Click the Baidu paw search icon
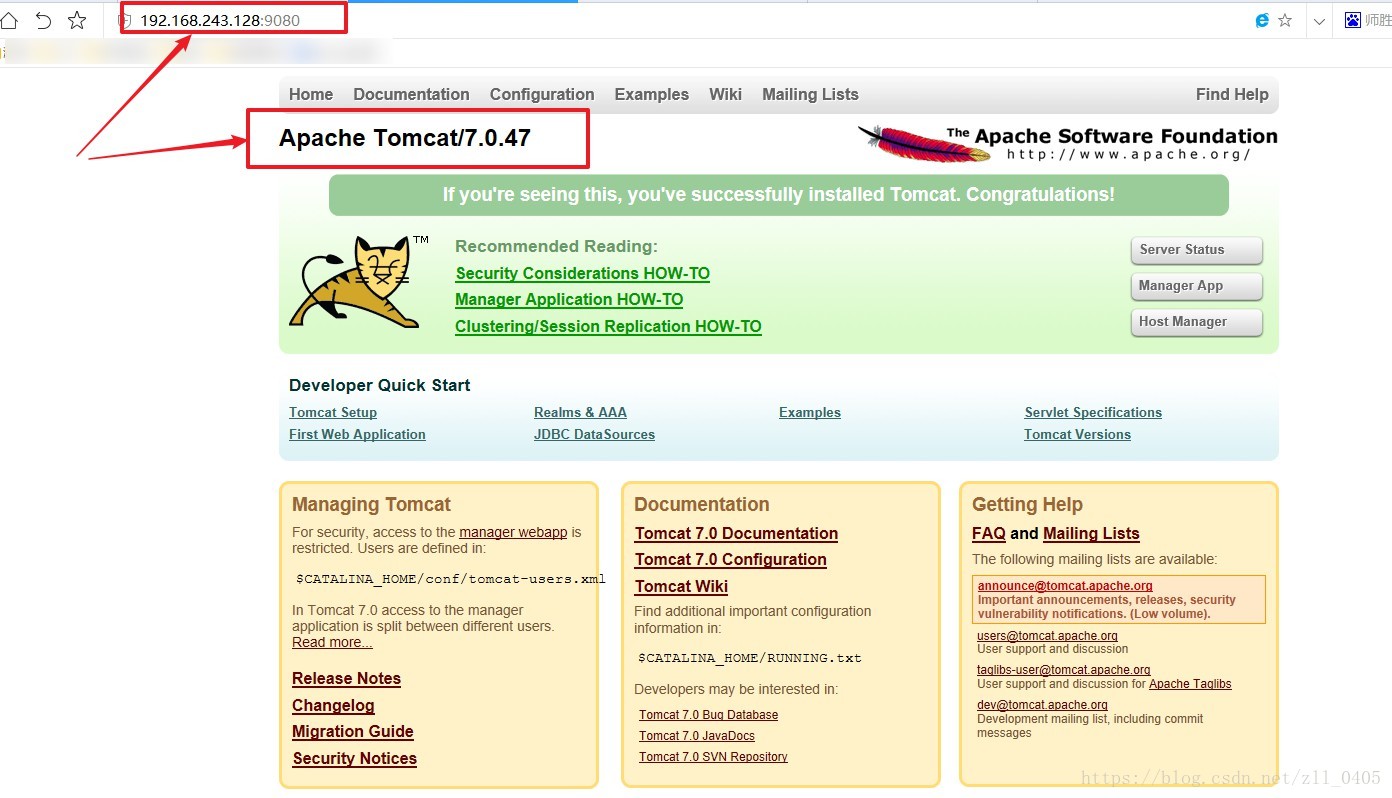1392x798 pixels. pyautogui.click(x=1353, y=20)
